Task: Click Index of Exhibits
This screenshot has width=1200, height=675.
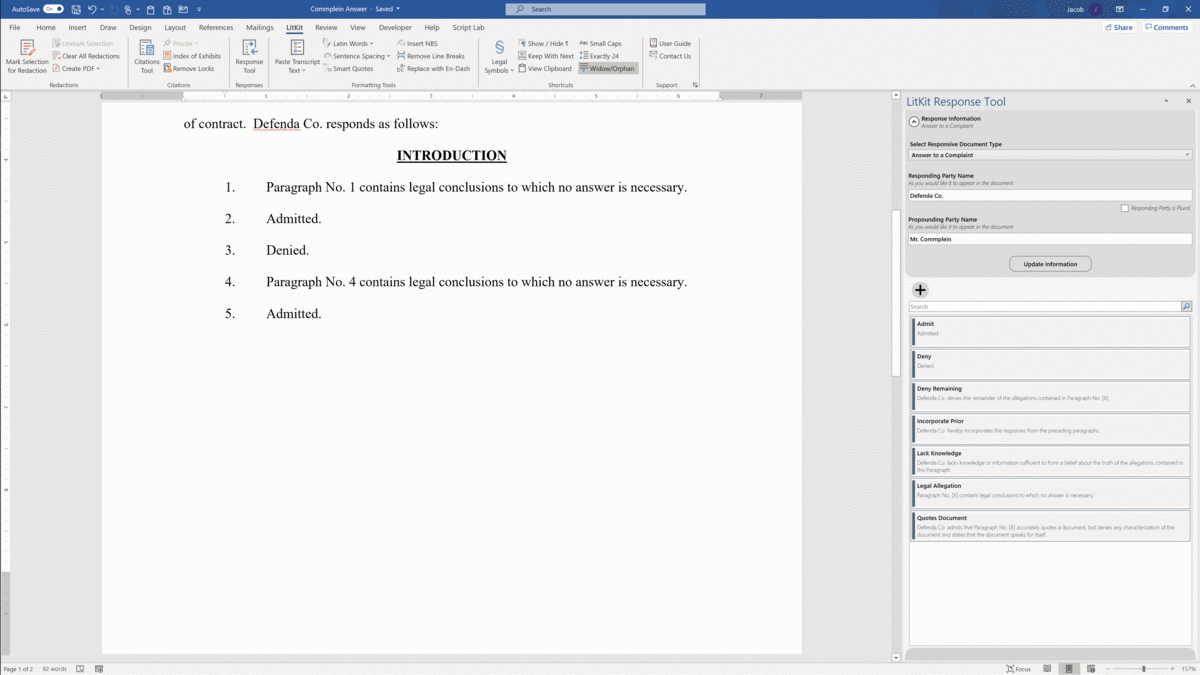Action: [192, 56]
